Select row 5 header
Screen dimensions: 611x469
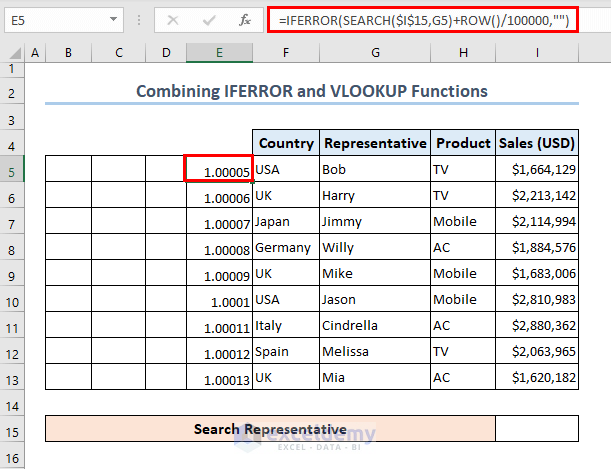click(11, 169)
